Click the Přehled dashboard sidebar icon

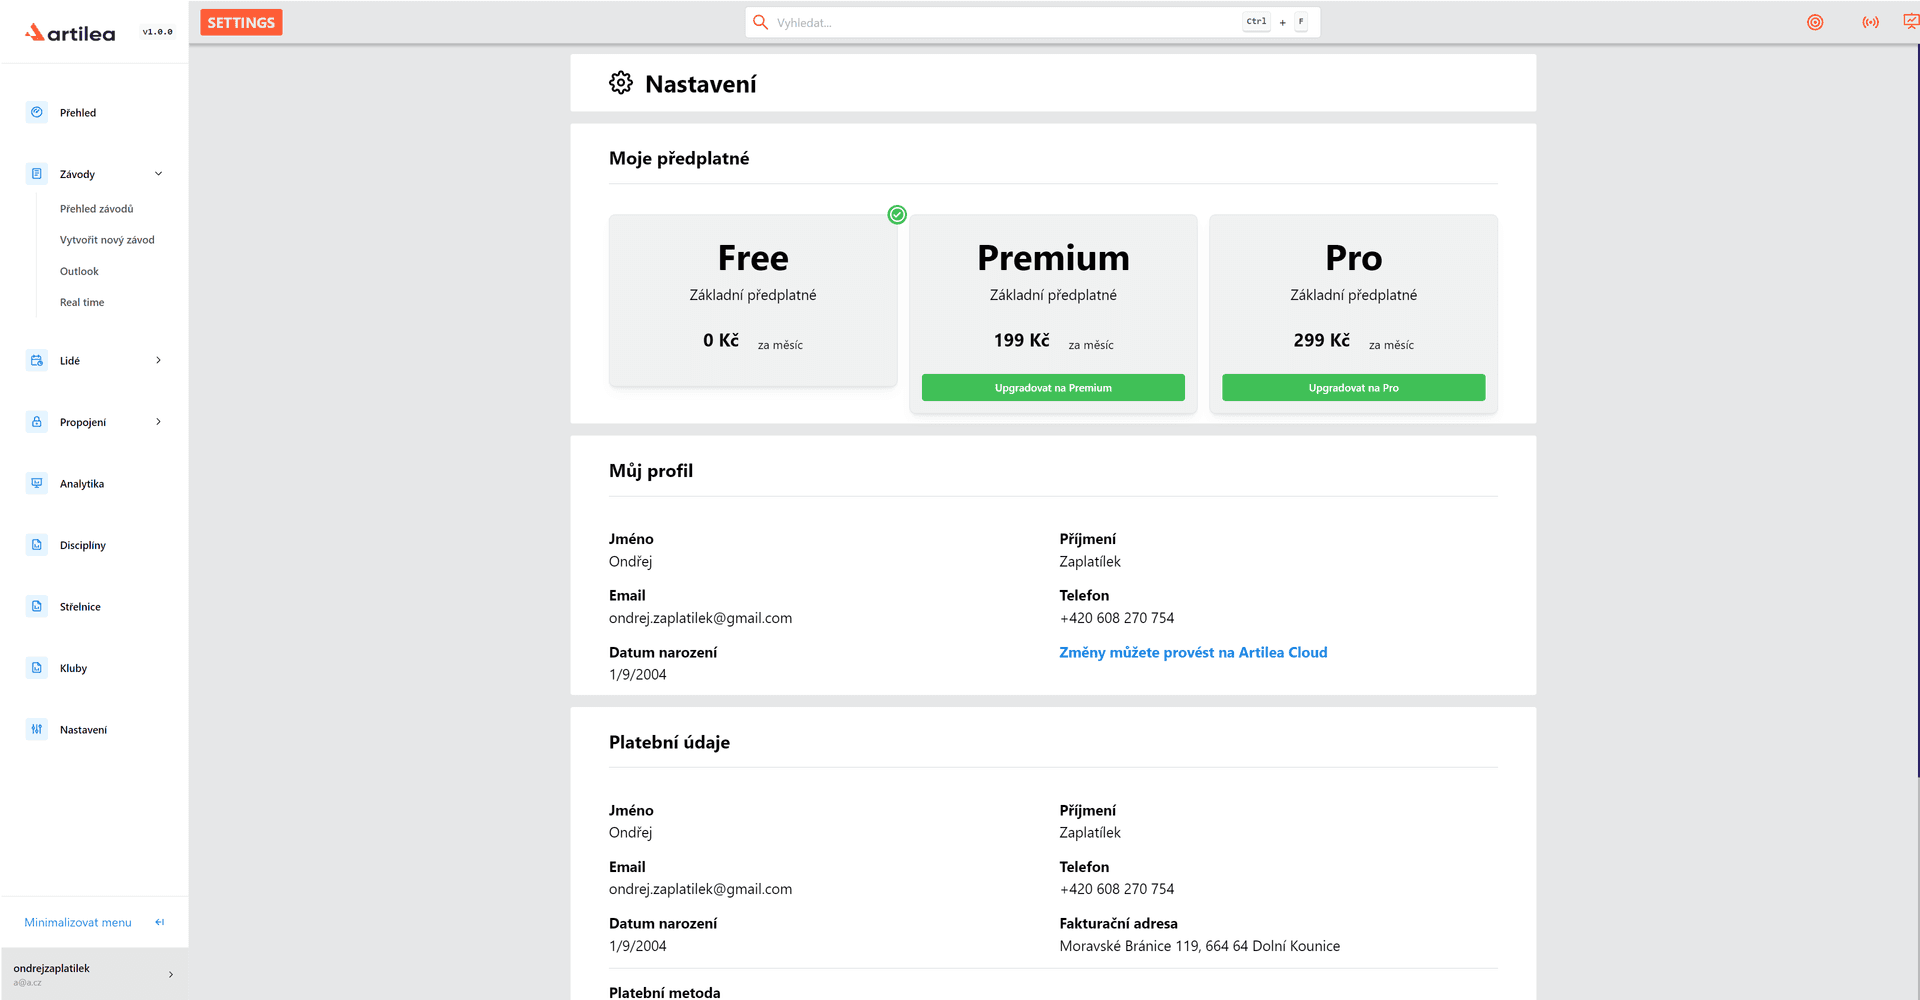[x=37, y=112]
